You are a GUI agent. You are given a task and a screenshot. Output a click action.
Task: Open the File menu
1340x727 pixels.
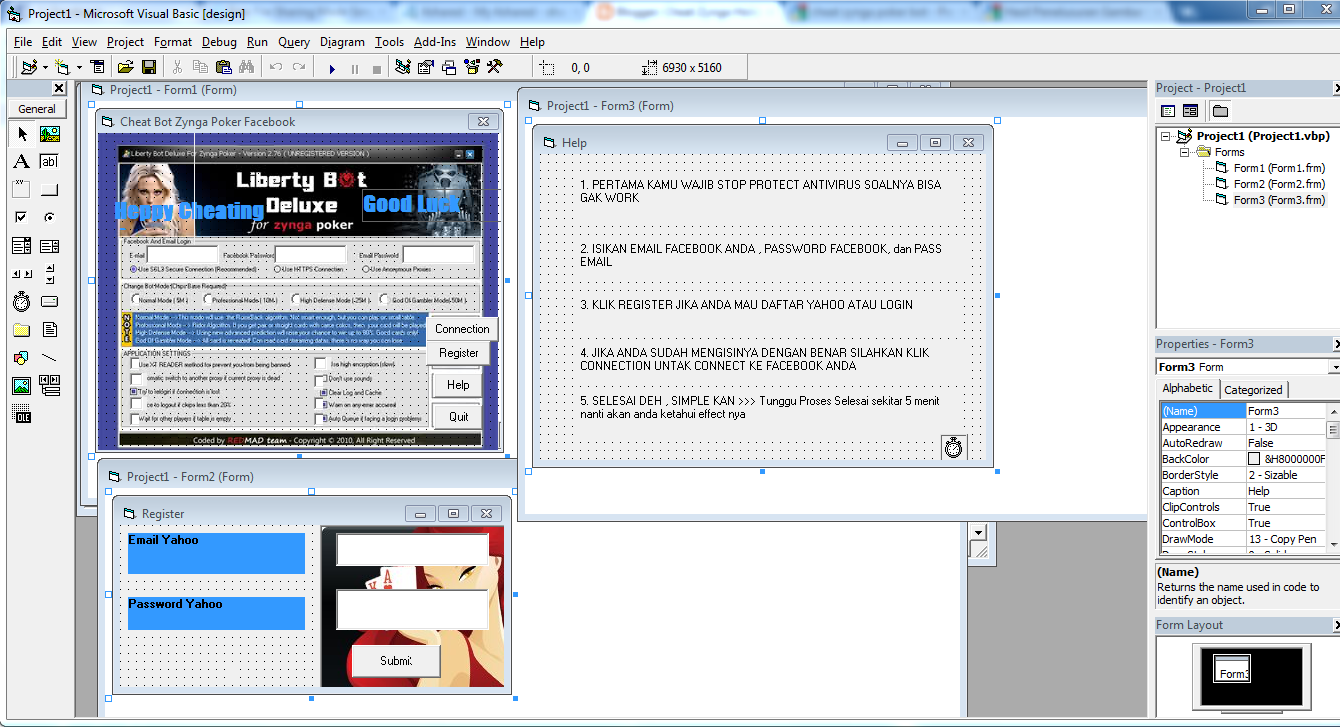pyautogui.click(x=23, y=42)
